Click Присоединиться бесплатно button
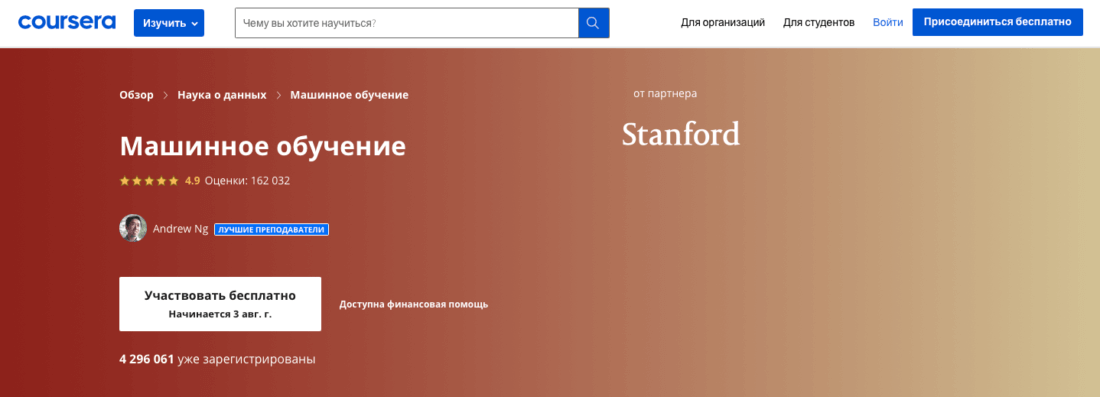This screenshot has width=1100, height=397. click(x=998, y=22)
